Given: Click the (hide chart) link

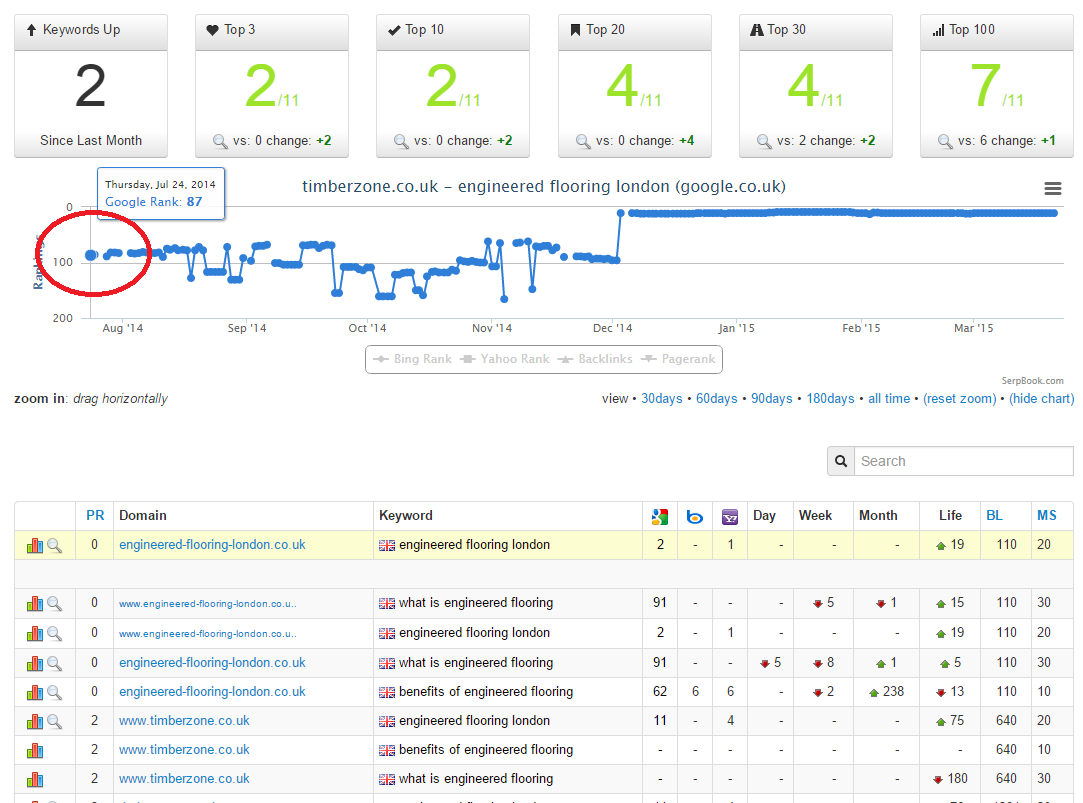Looking at the screenshot, I should (x=1042, y=399).
